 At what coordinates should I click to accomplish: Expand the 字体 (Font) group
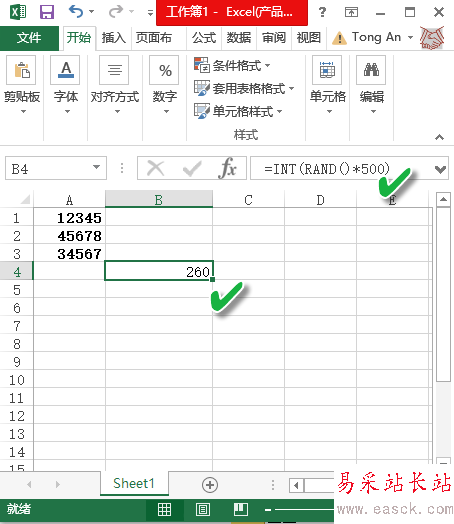coord(65,85)
